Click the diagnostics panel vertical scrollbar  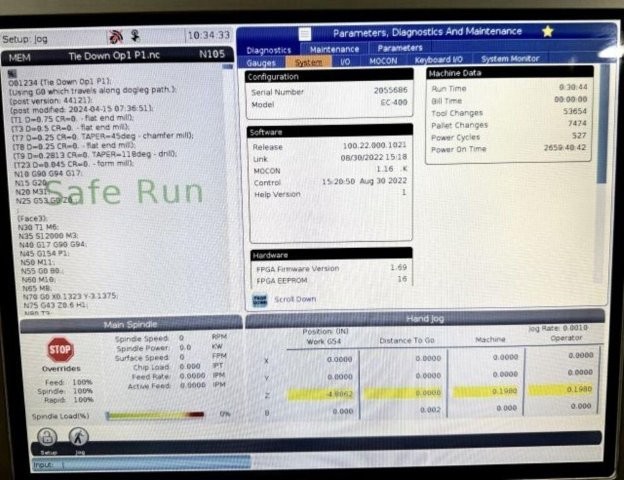pyautogui.click(x=602, y=171)
